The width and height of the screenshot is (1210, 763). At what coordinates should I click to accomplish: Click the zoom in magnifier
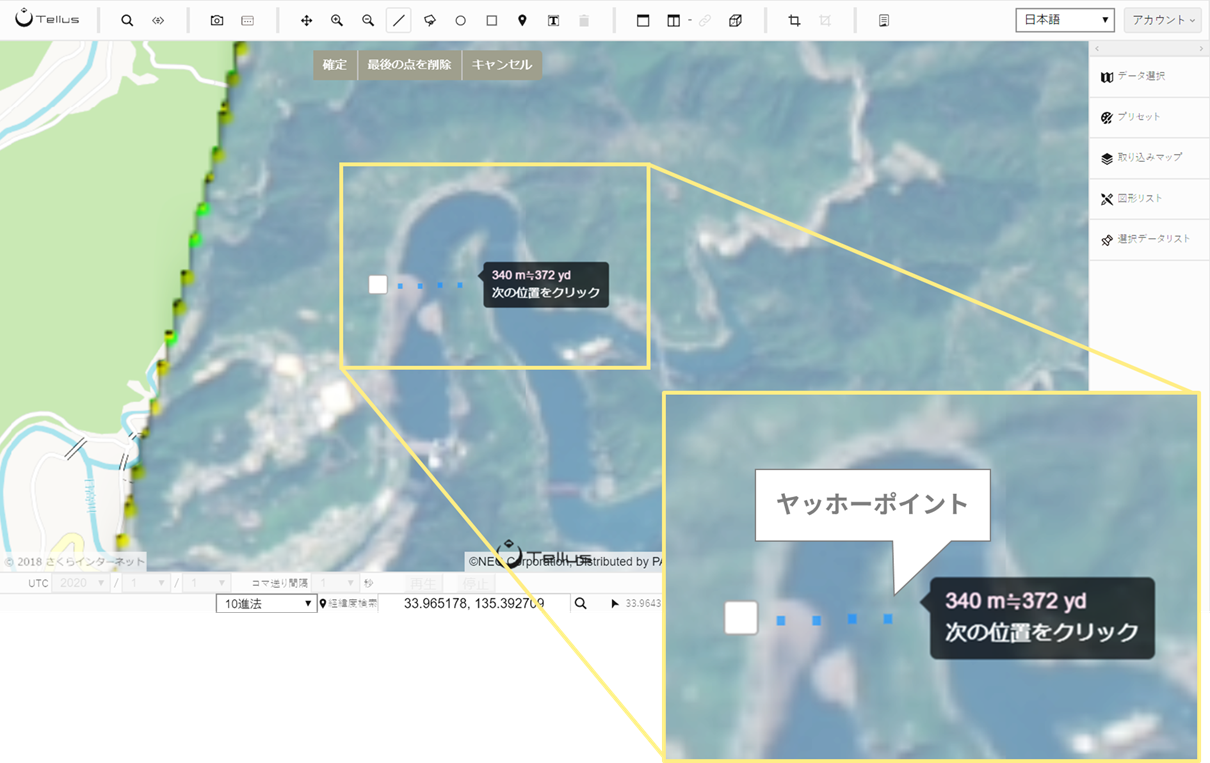337,20
